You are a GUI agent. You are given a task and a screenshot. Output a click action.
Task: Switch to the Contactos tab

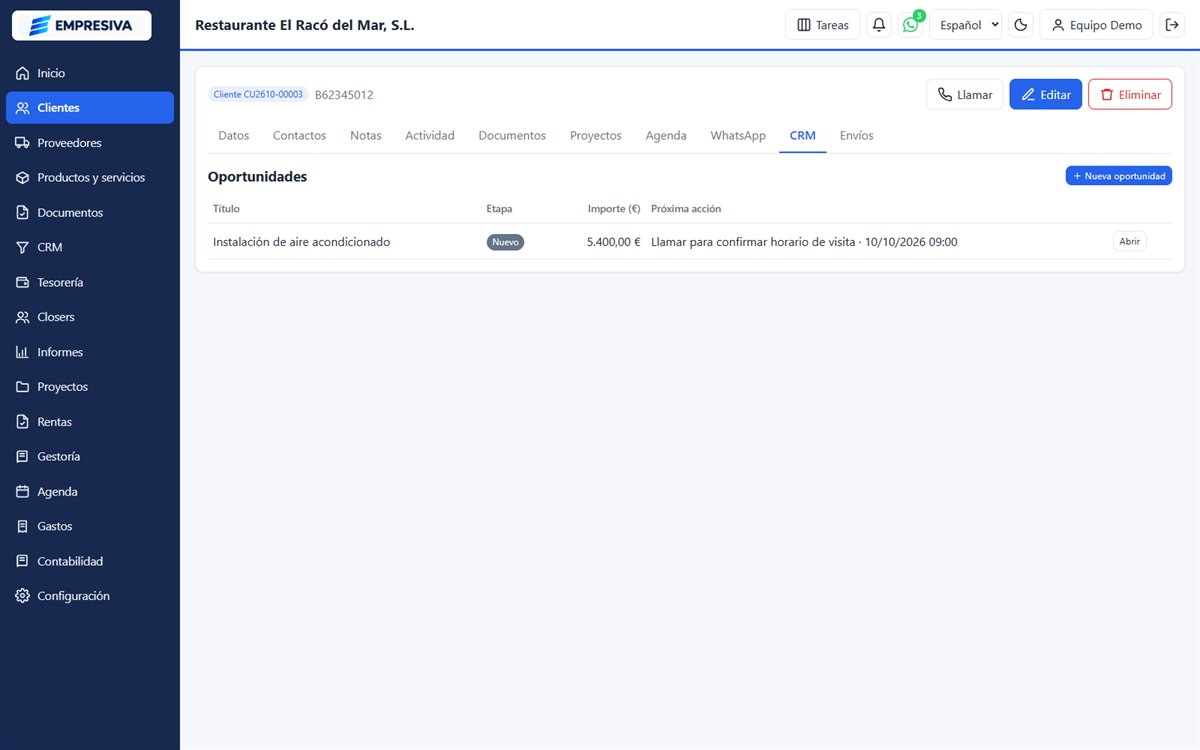[x=300, y=136]
